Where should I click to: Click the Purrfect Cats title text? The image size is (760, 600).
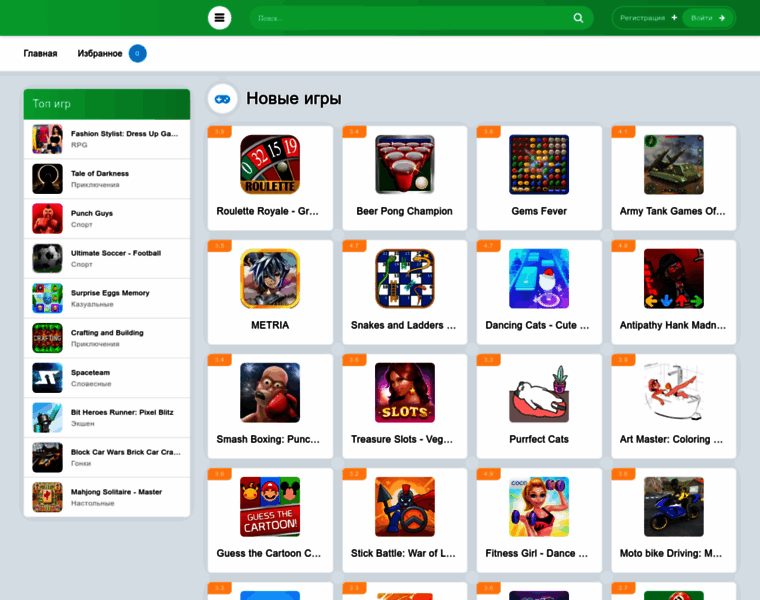tap(539, 439)
